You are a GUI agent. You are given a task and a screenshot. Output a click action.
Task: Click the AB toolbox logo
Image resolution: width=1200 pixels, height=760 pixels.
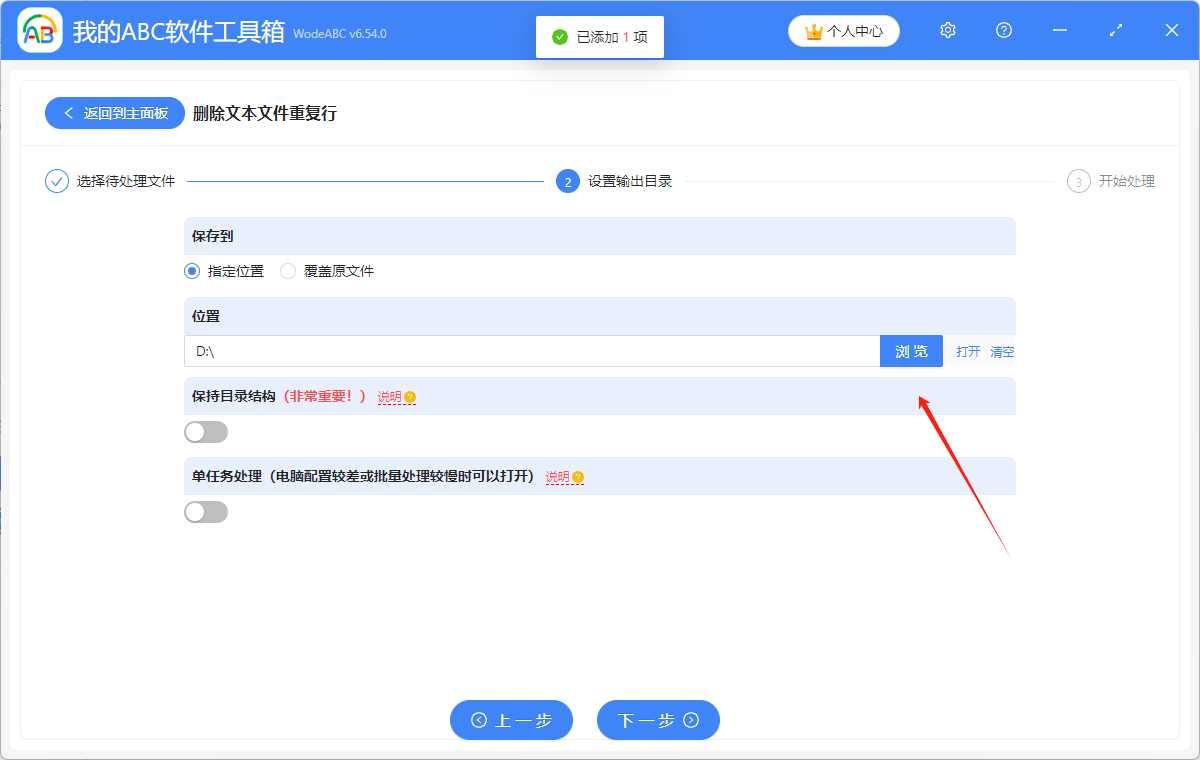click(40, 30)
